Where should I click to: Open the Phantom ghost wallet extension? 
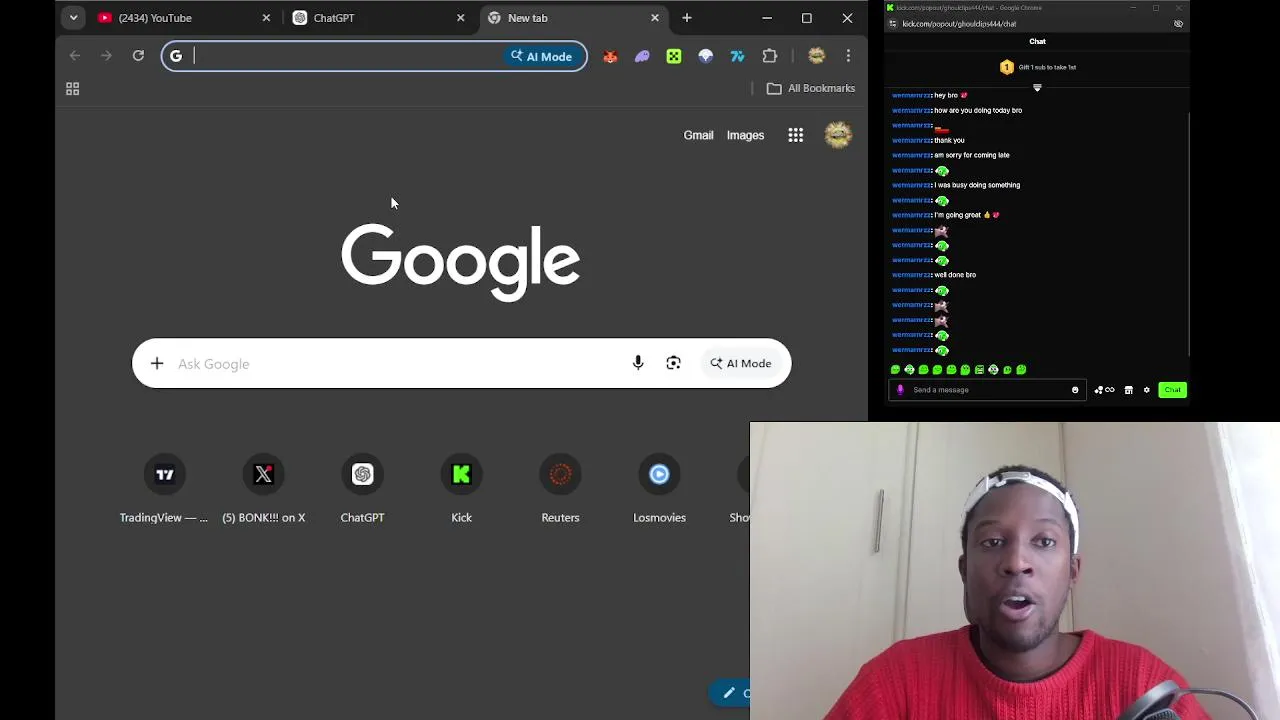(x=642, y=56)
